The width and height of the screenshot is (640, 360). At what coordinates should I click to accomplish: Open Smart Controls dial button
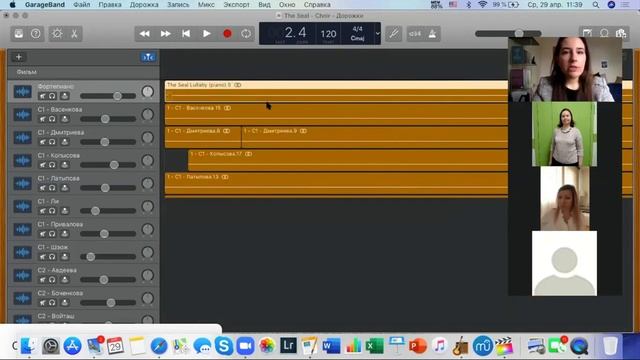coord(57,33)
